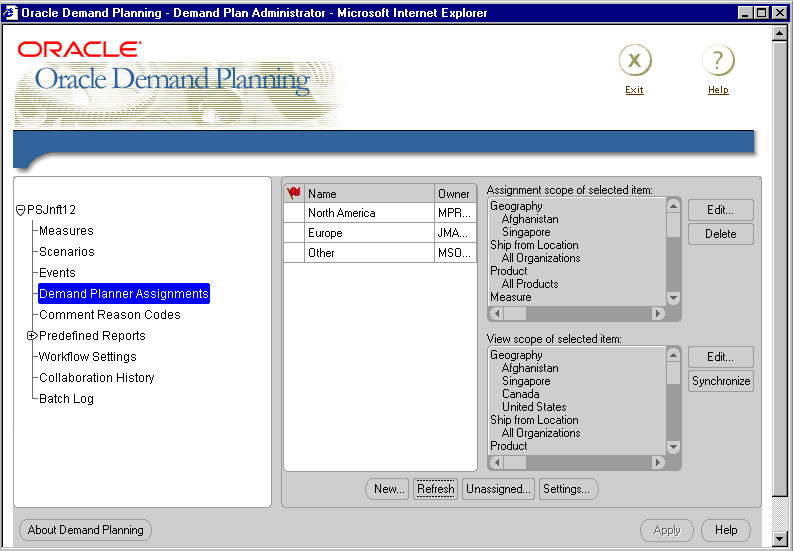793x551 pixels.
Task: Select Collaboration History tree item
Action: point(97,377)
